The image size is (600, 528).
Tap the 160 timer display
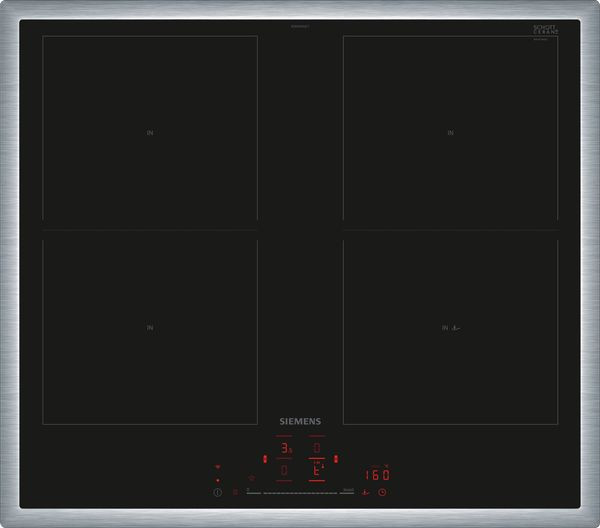point(376,474)
